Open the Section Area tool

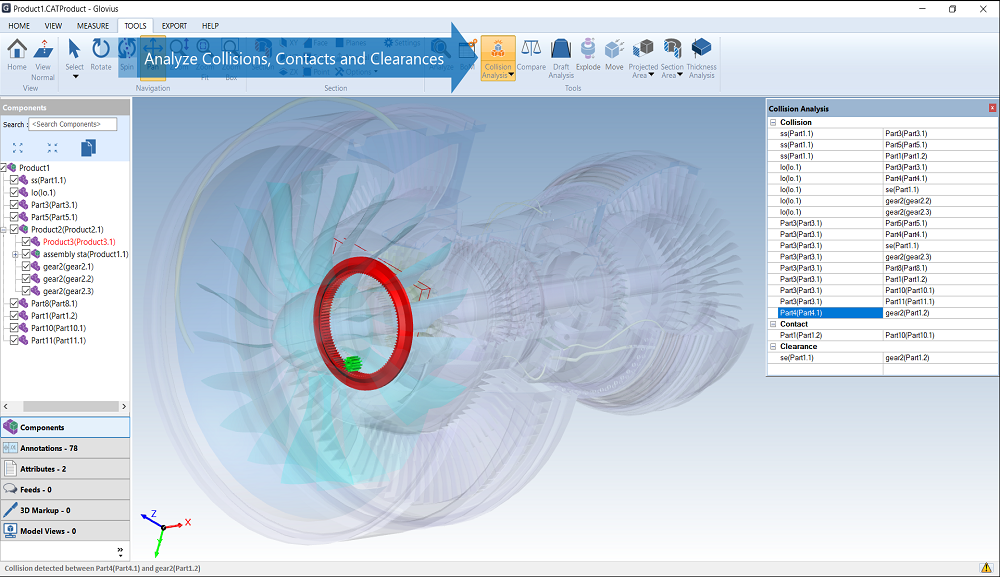tap(672, 58)
